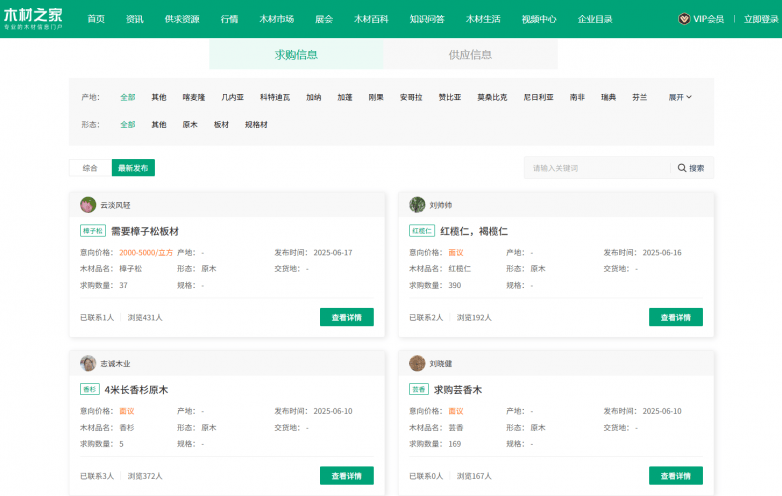This screenshot has width=782, height=496.
Task: Click the VIP会员 badge icon
Action: [684, 19]
